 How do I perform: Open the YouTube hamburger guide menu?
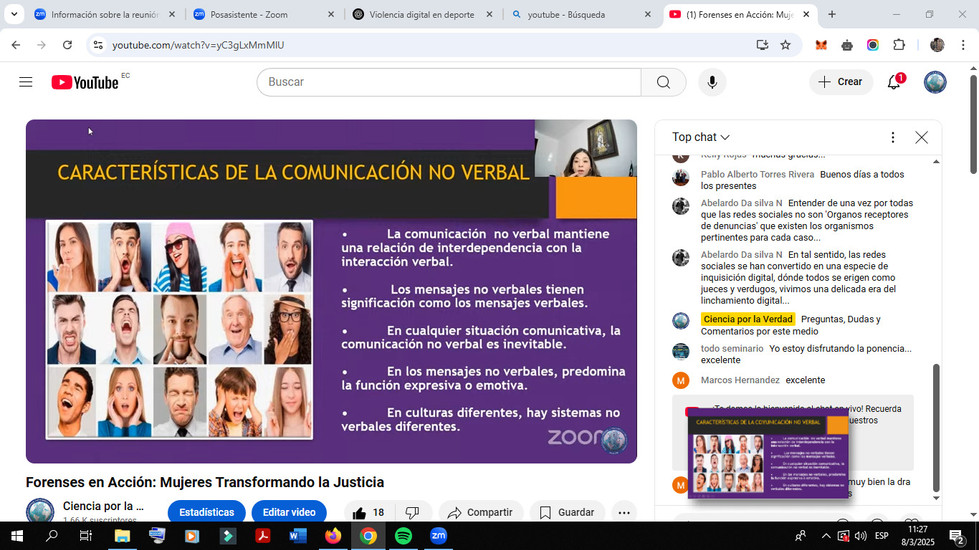26,82
